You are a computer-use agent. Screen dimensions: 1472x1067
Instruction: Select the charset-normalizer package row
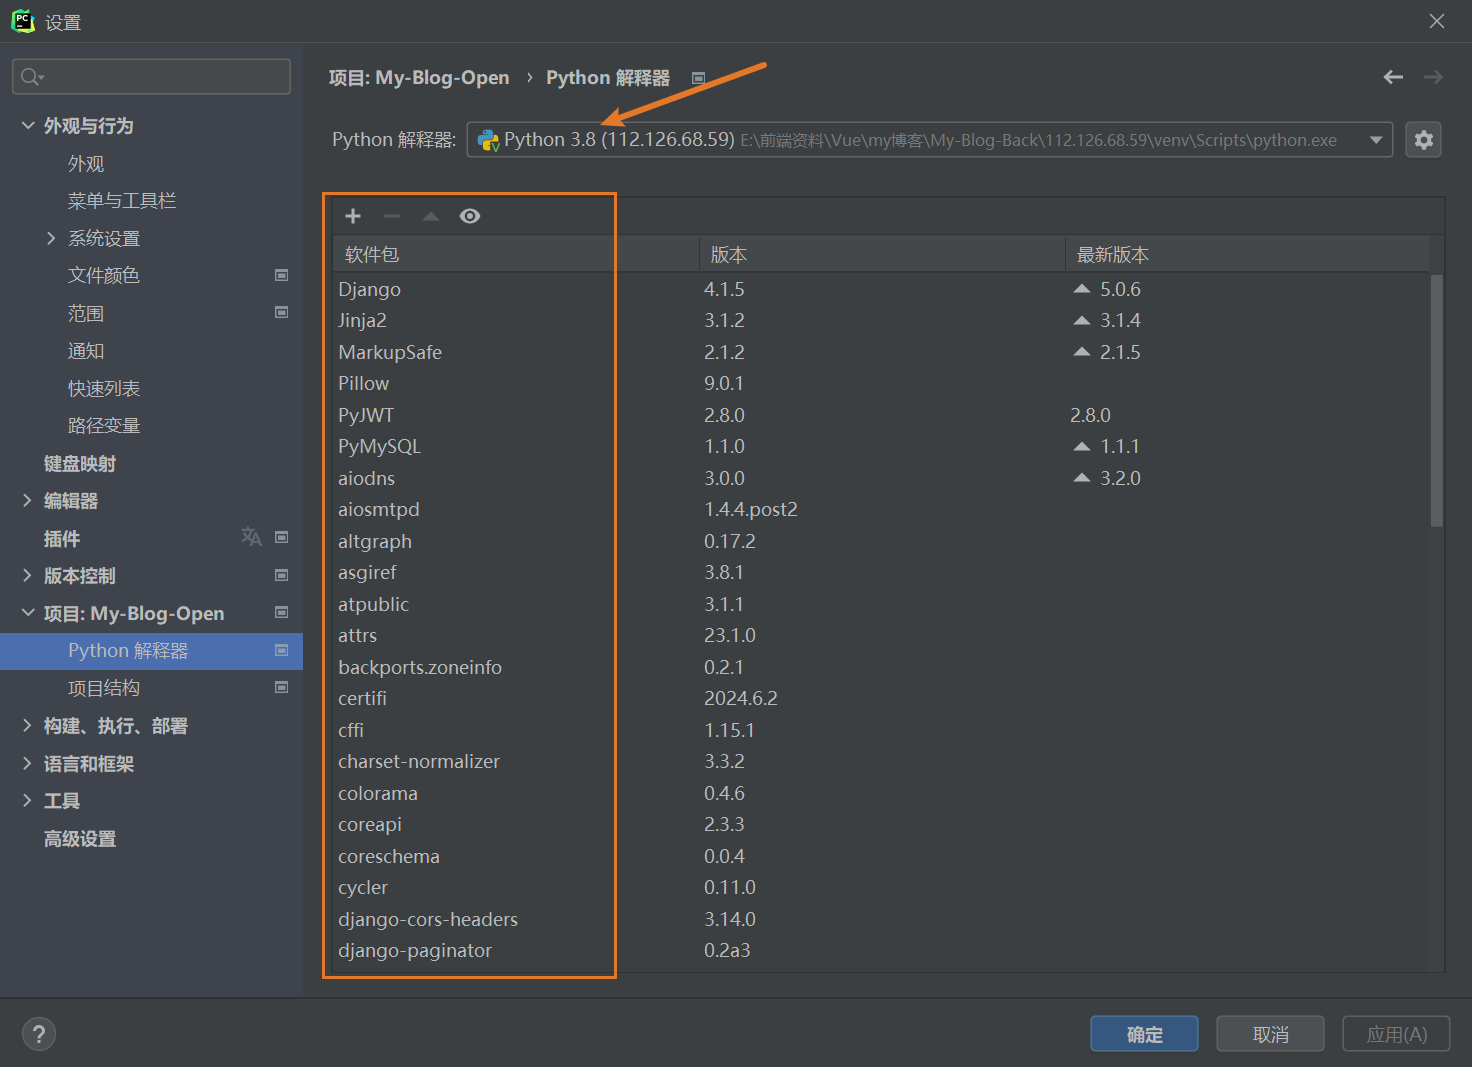click(x=880, y=761)
